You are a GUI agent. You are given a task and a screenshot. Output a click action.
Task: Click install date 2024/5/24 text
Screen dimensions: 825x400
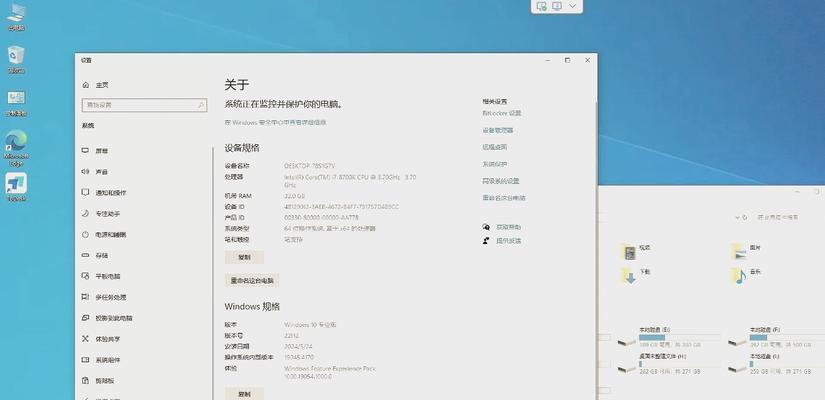coord(298,346)
